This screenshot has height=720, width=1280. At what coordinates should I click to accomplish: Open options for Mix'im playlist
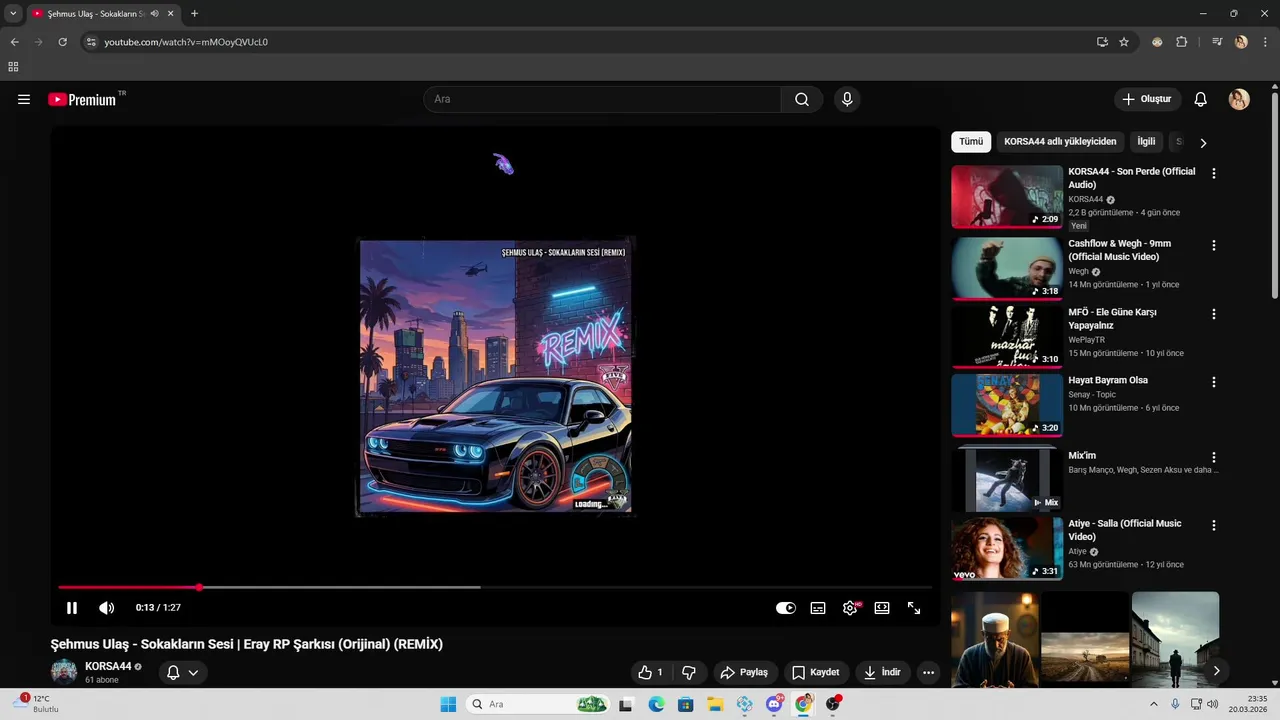tap(1214, 457)
